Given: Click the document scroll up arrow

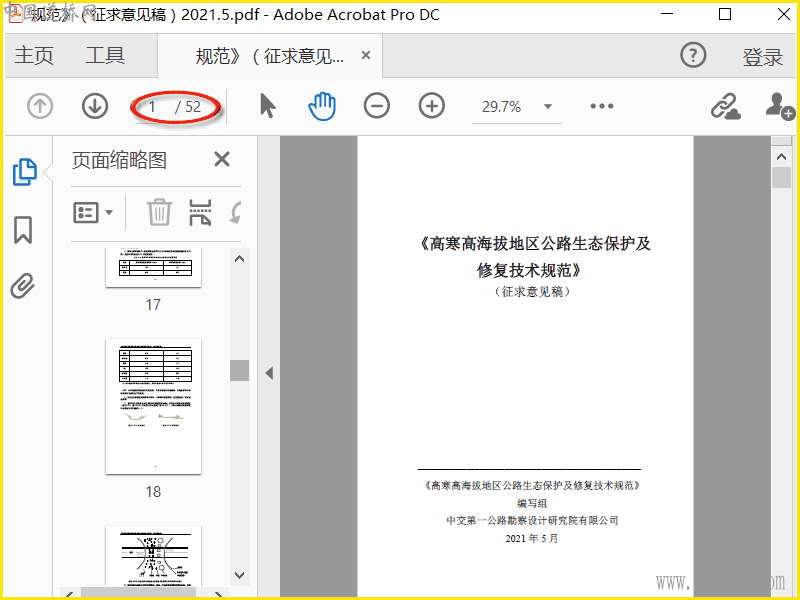Looking at the screenshot, I should pos(781,157).
